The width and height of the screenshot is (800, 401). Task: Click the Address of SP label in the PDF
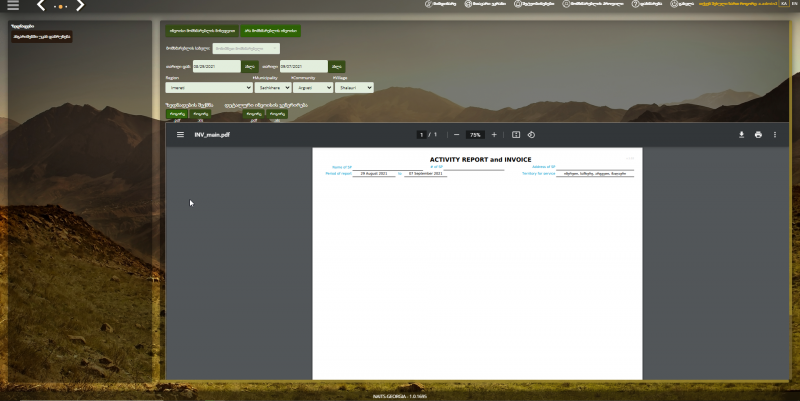(543, 167)
